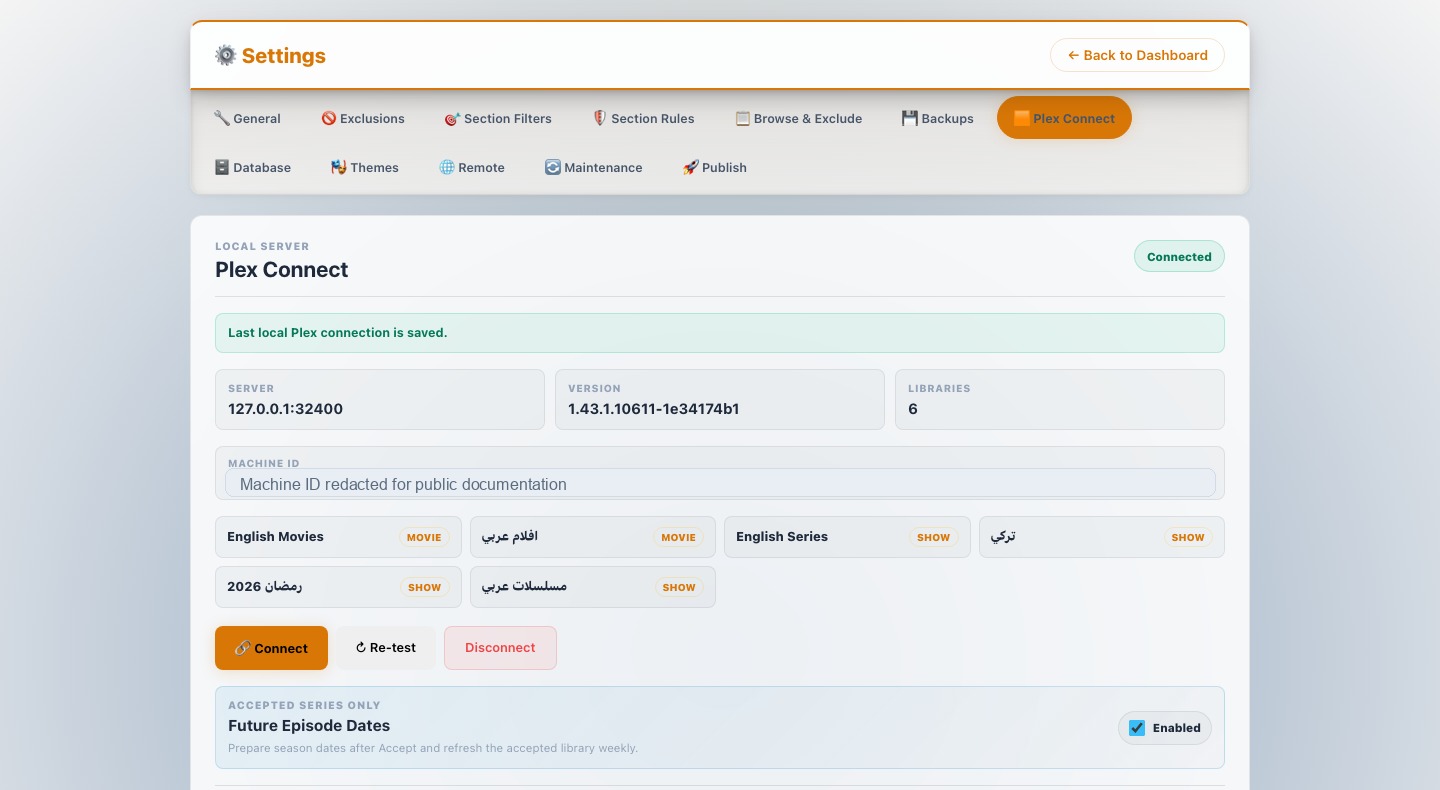
Task: Go to the Maintenance tab
Action: (x=593, y=167)
